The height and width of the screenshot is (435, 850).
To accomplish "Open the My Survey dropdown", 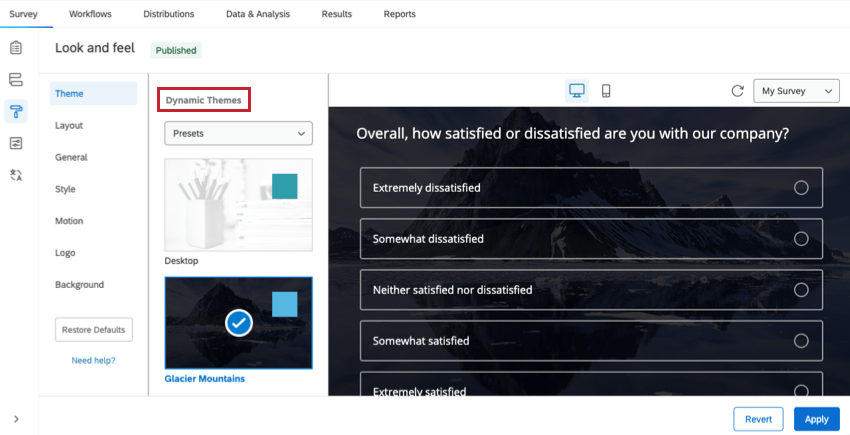I will click(x=796, y=91).
